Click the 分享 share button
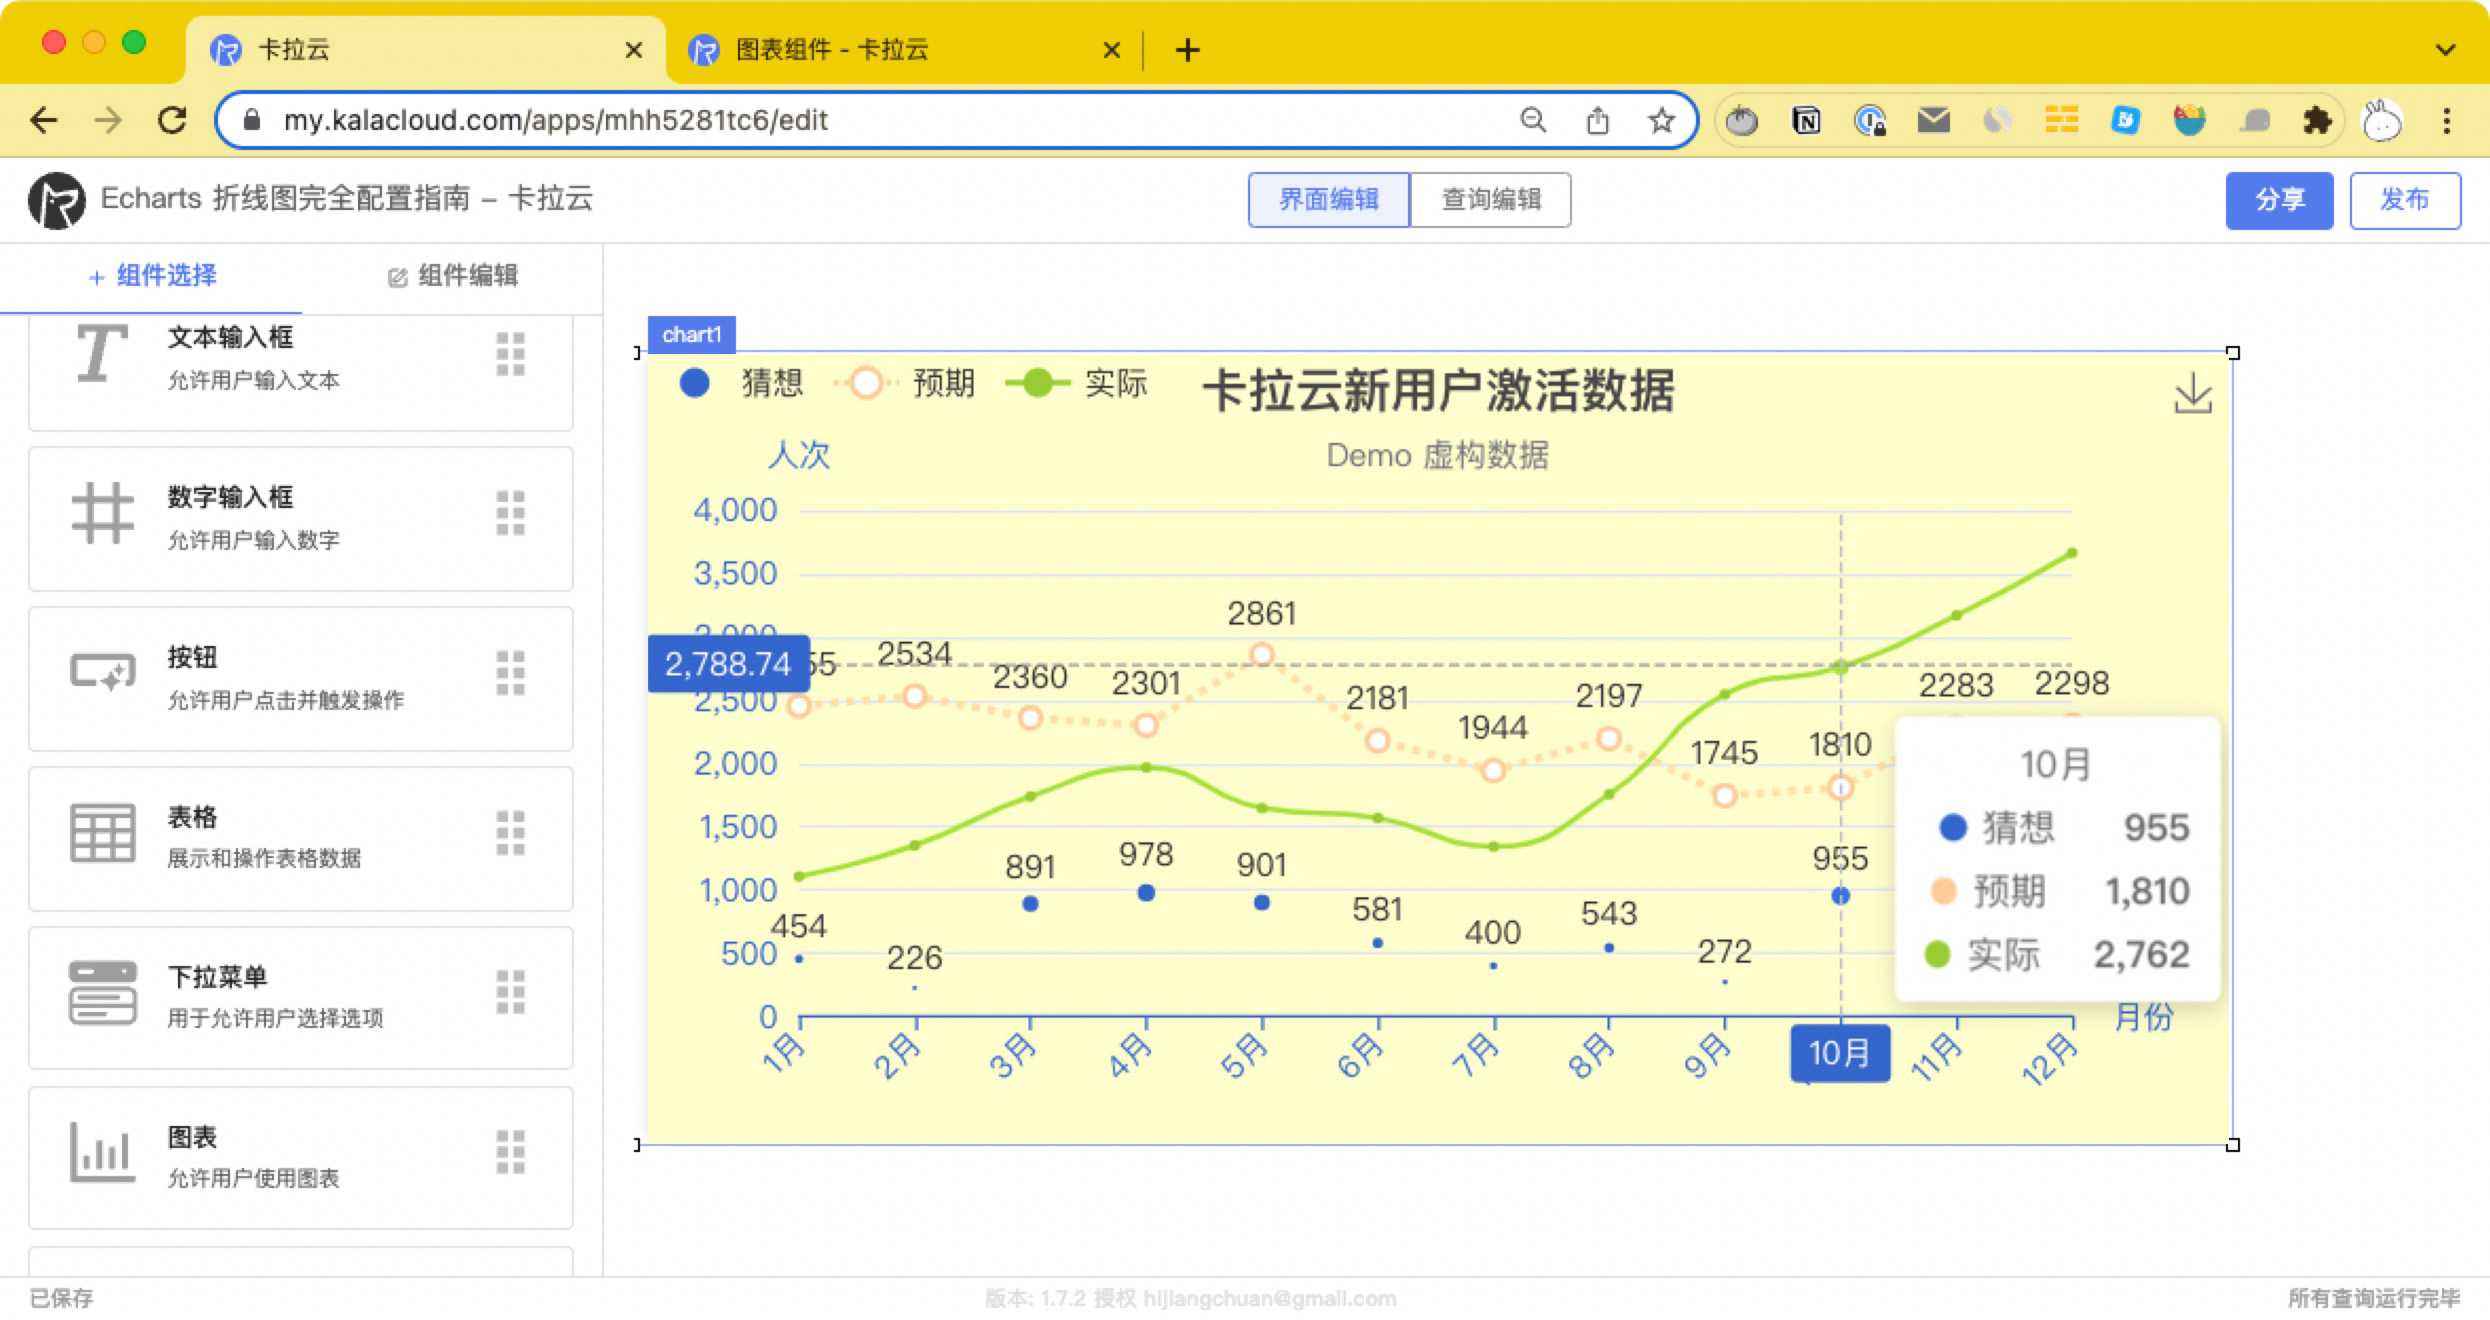The width and height of the screenshot is (2490, 1320). point(2279,200)
